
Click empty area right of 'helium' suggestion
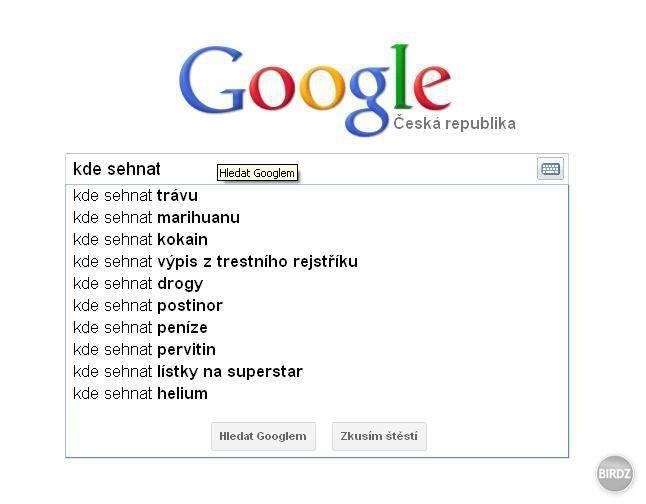(x=387, y=394)
